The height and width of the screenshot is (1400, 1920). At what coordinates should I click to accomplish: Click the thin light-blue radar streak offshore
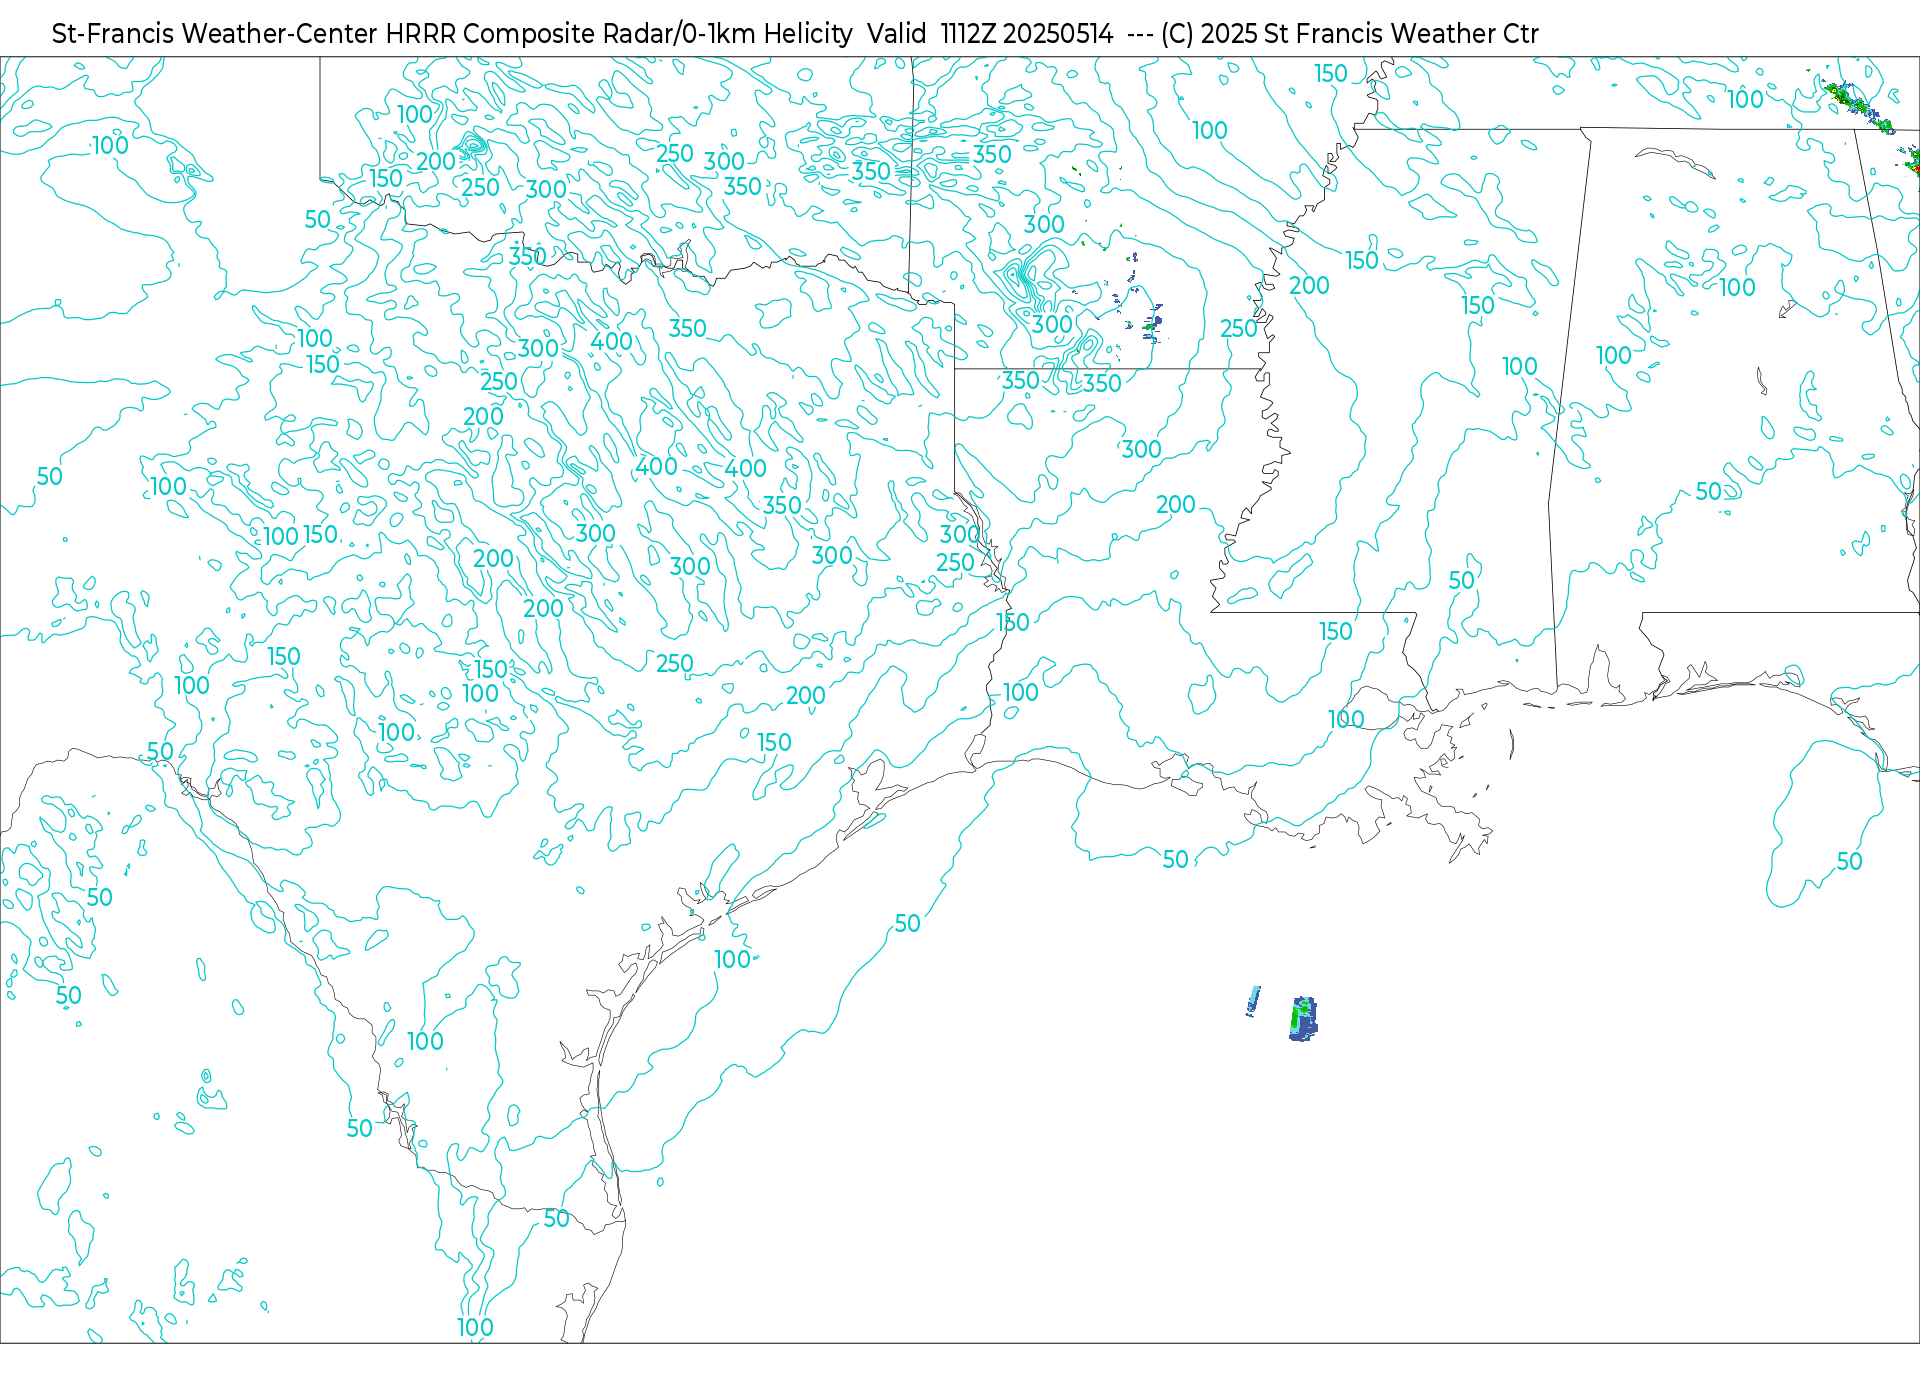coord(1253,1000)
